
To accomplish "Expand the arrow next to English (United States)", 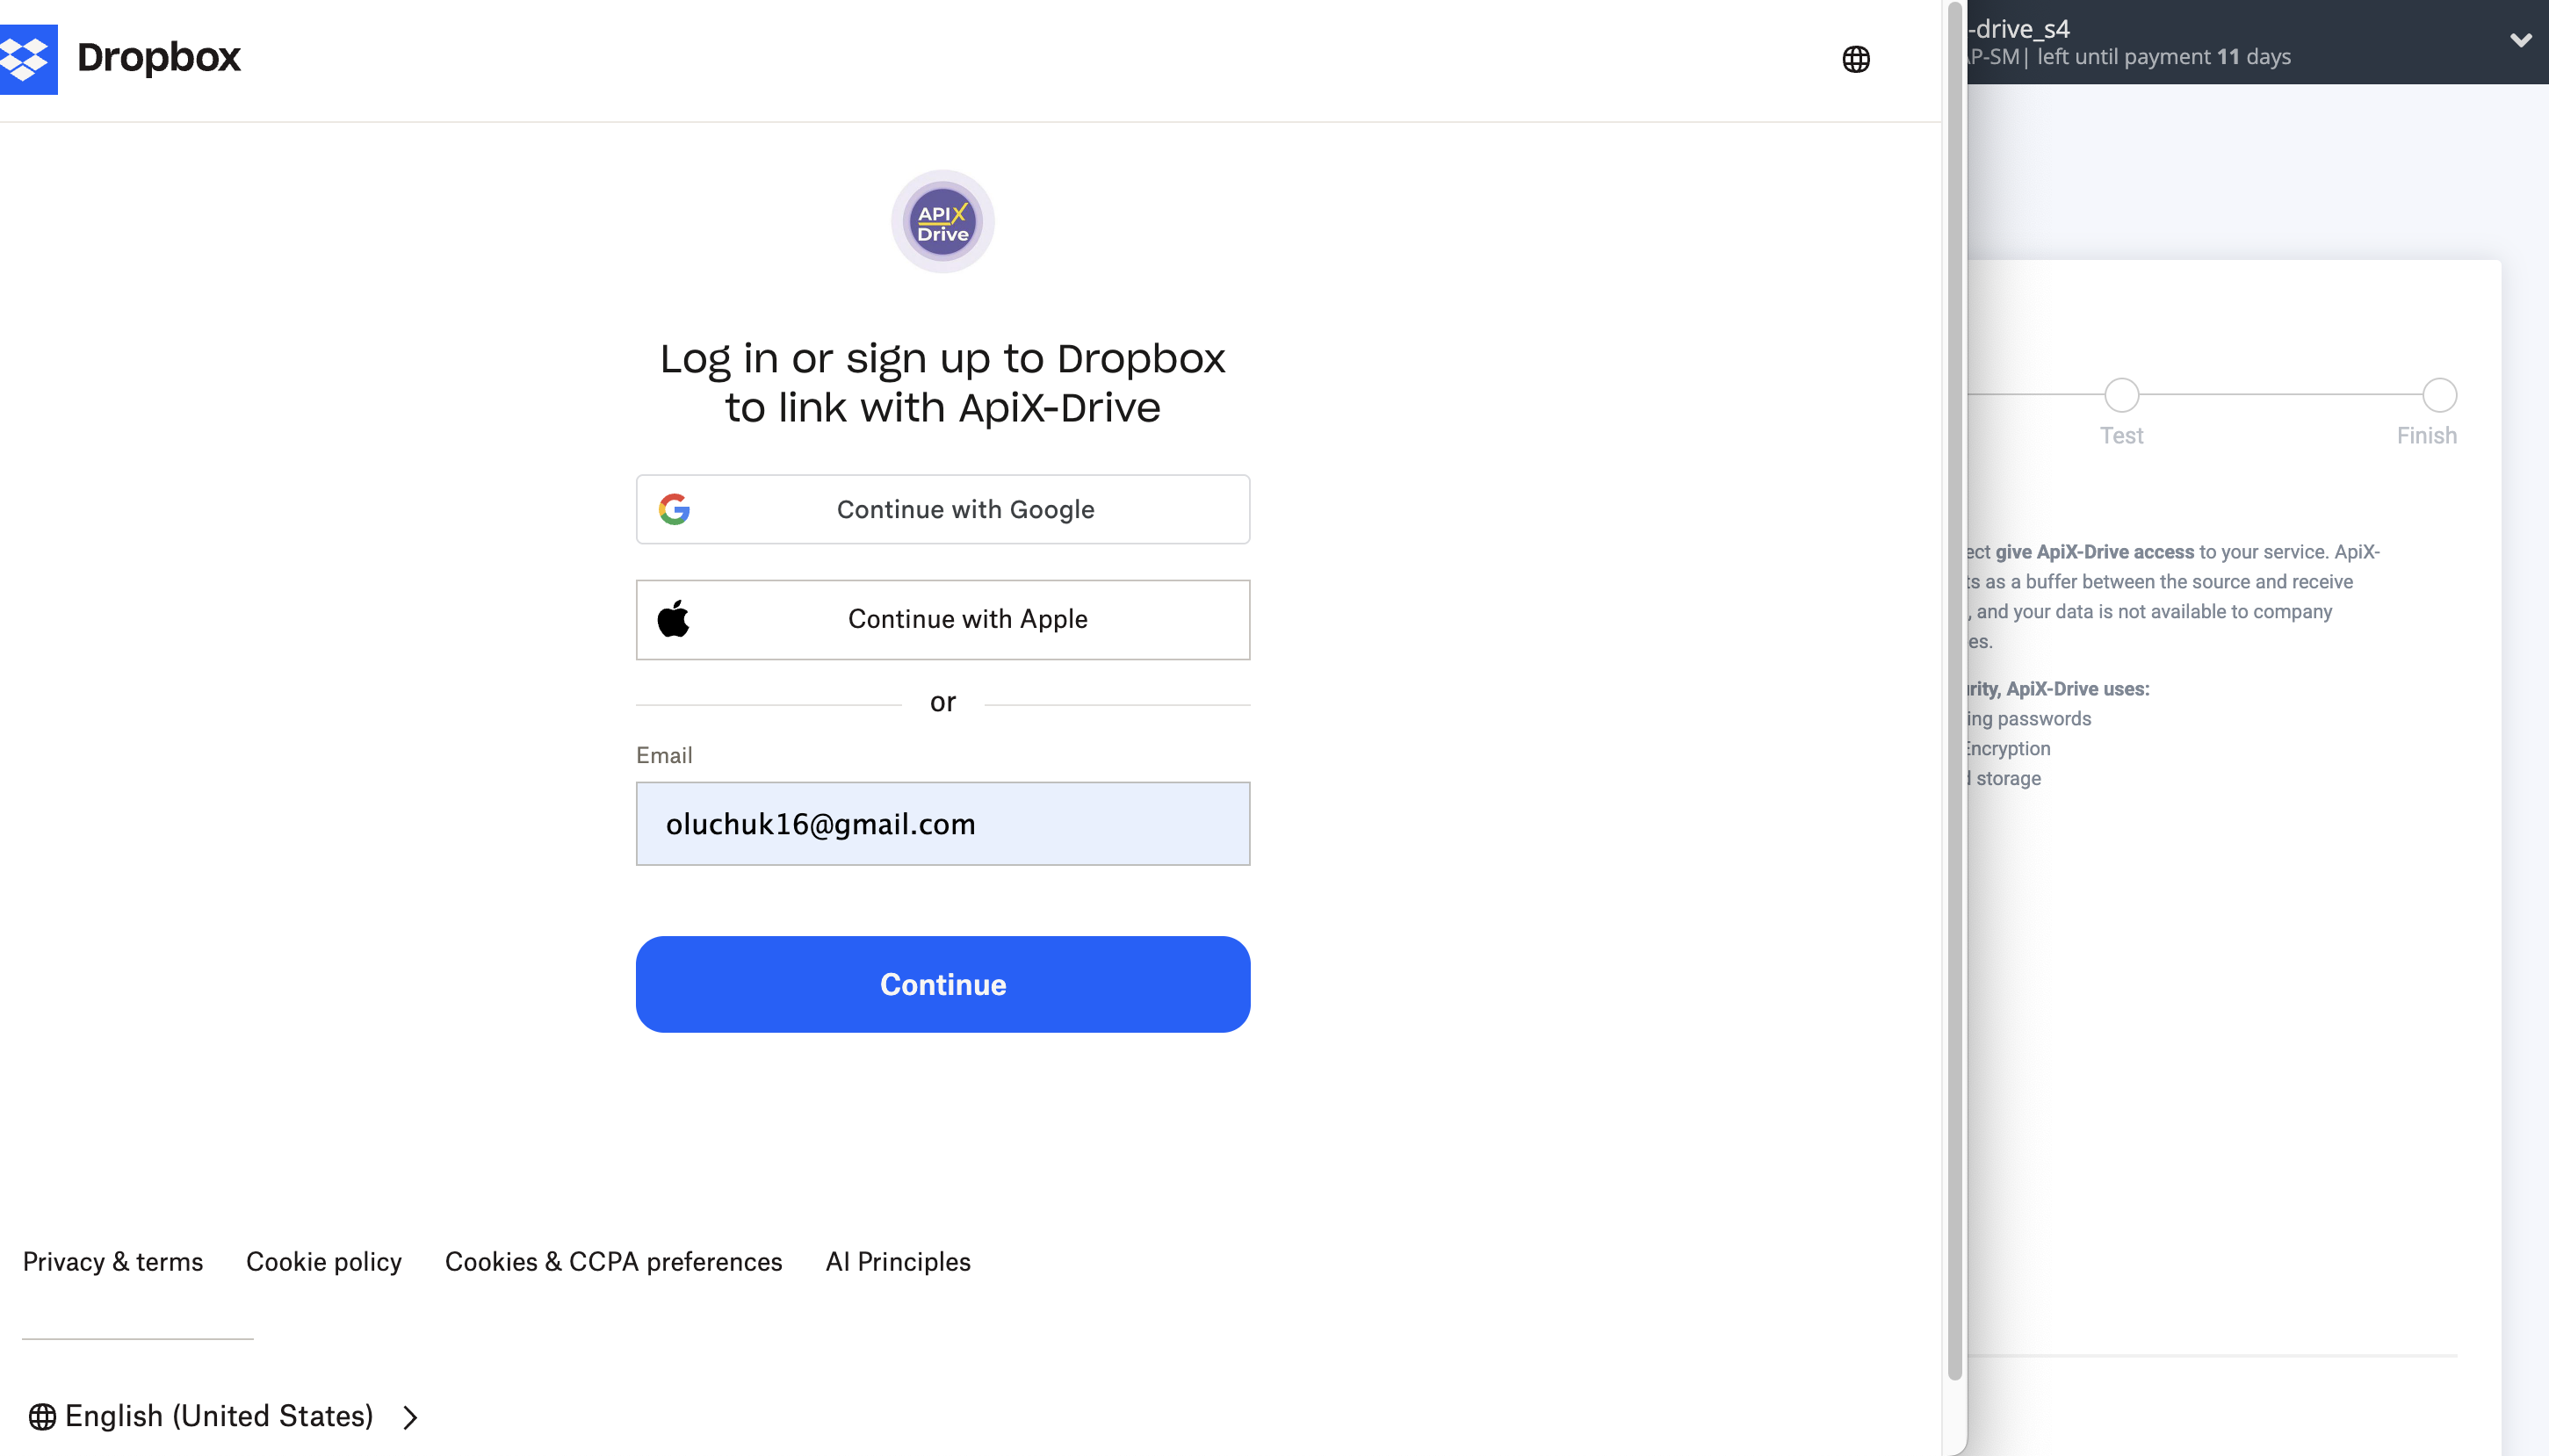I will pos(409,1417).
